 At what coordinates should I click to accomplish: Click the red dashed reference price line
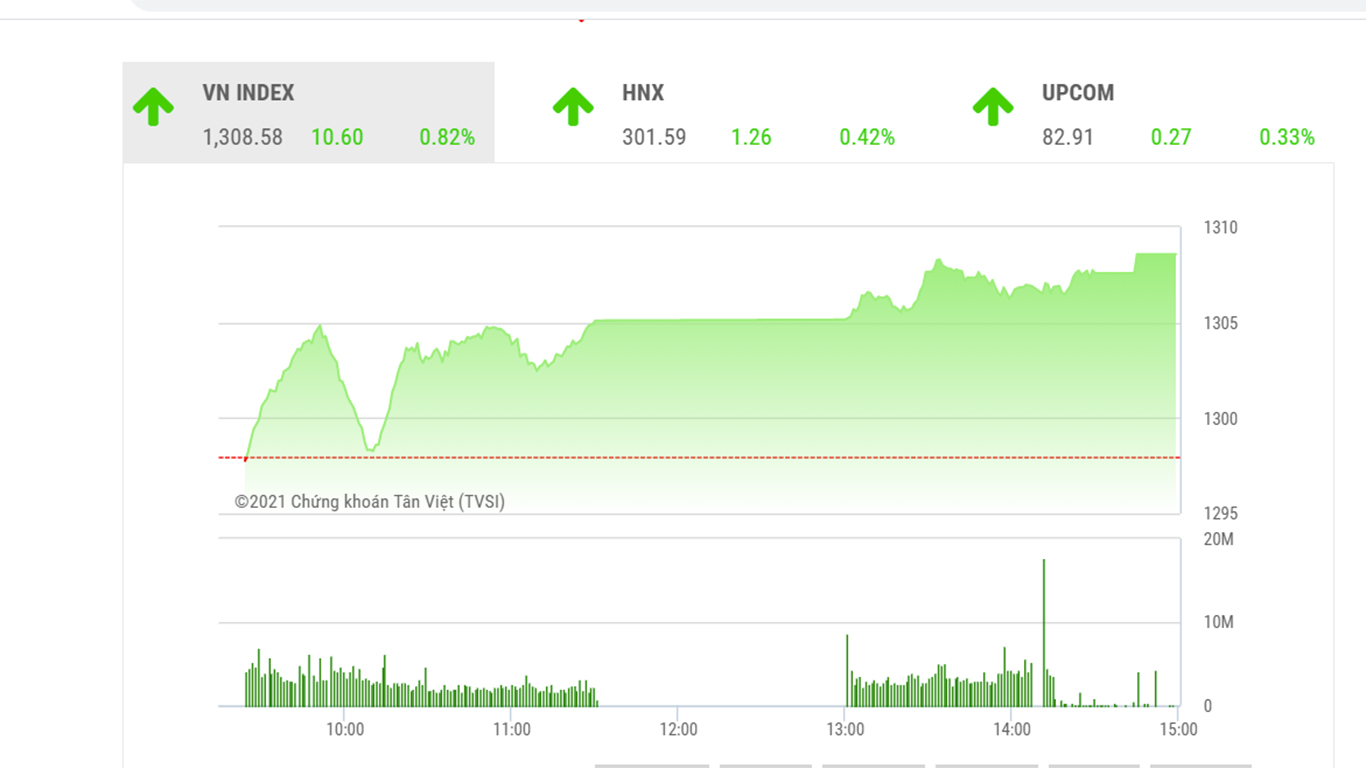(700, 458)
